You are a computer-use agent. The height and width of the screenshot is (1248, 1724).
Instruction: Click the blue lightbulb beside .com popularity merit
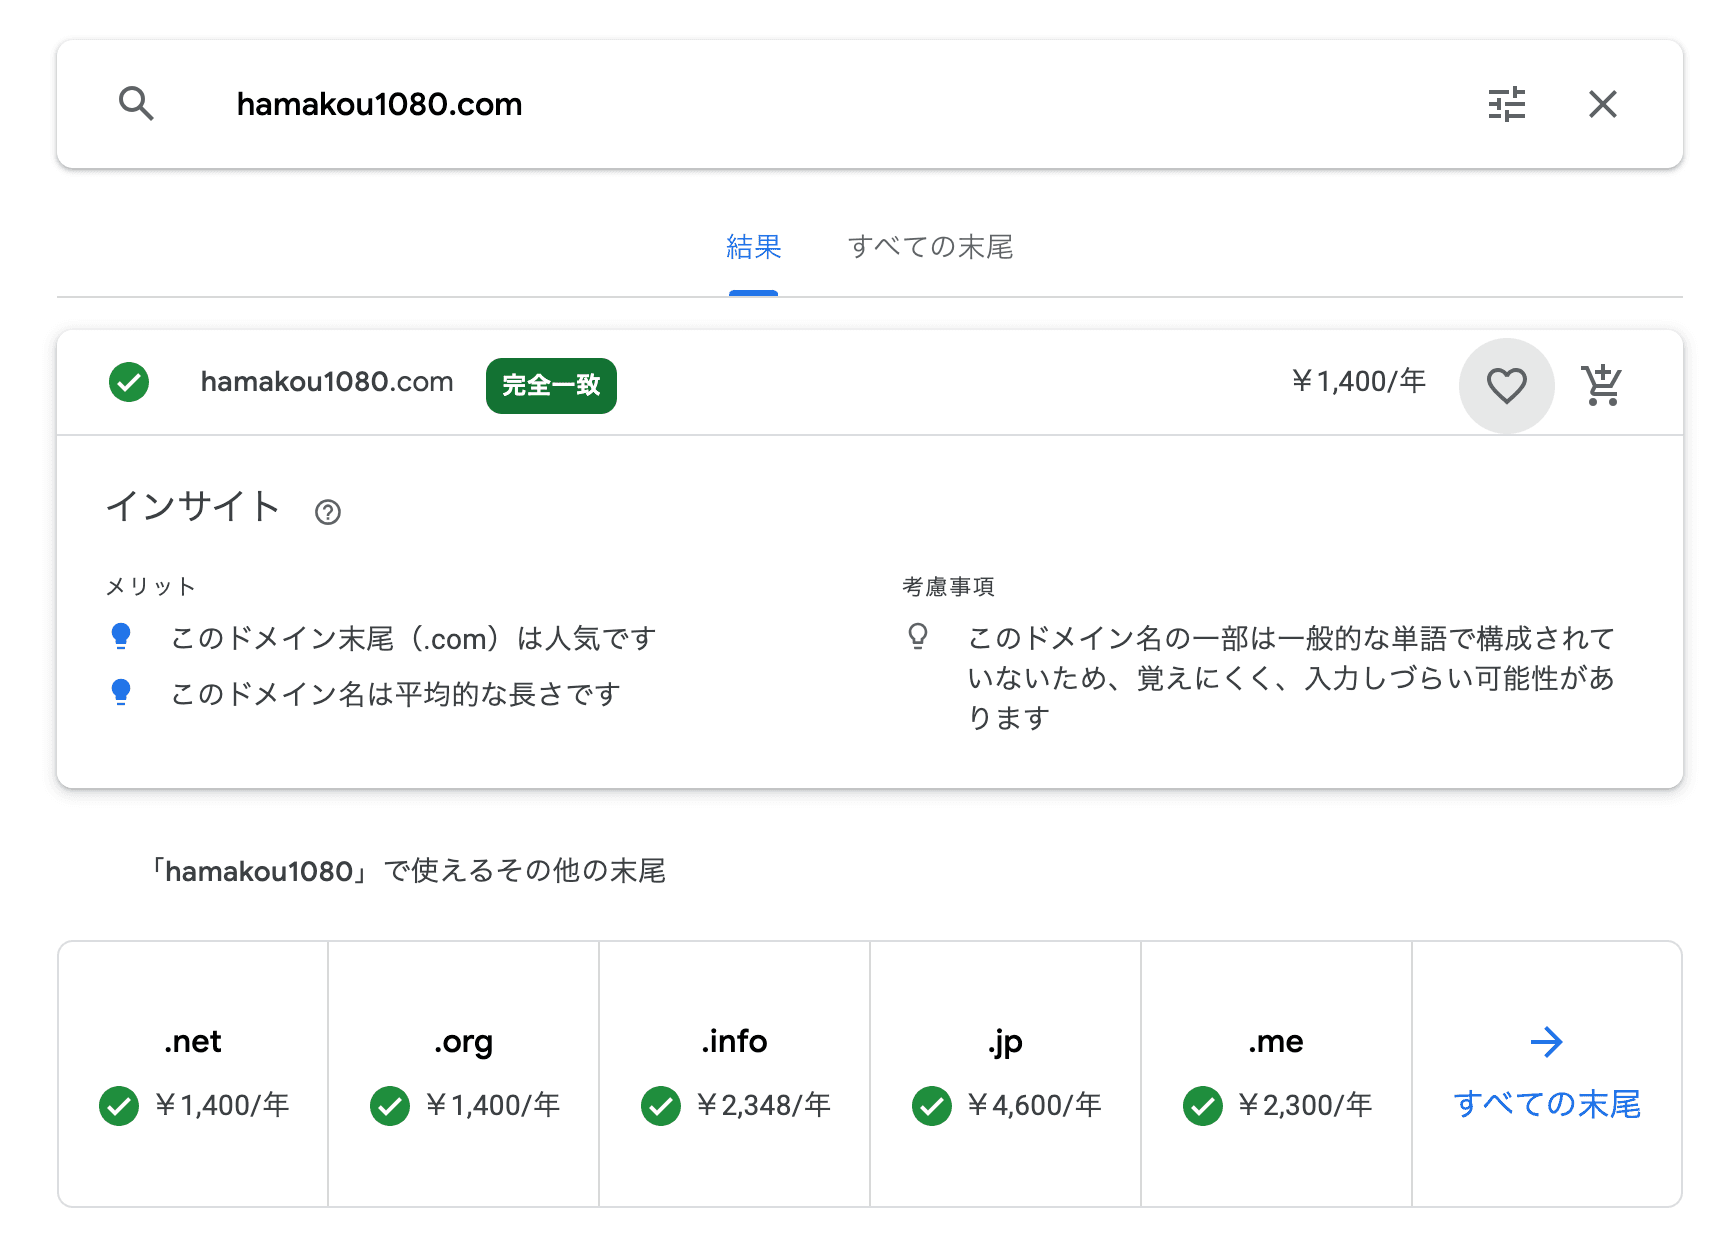[x=121, y=637]
